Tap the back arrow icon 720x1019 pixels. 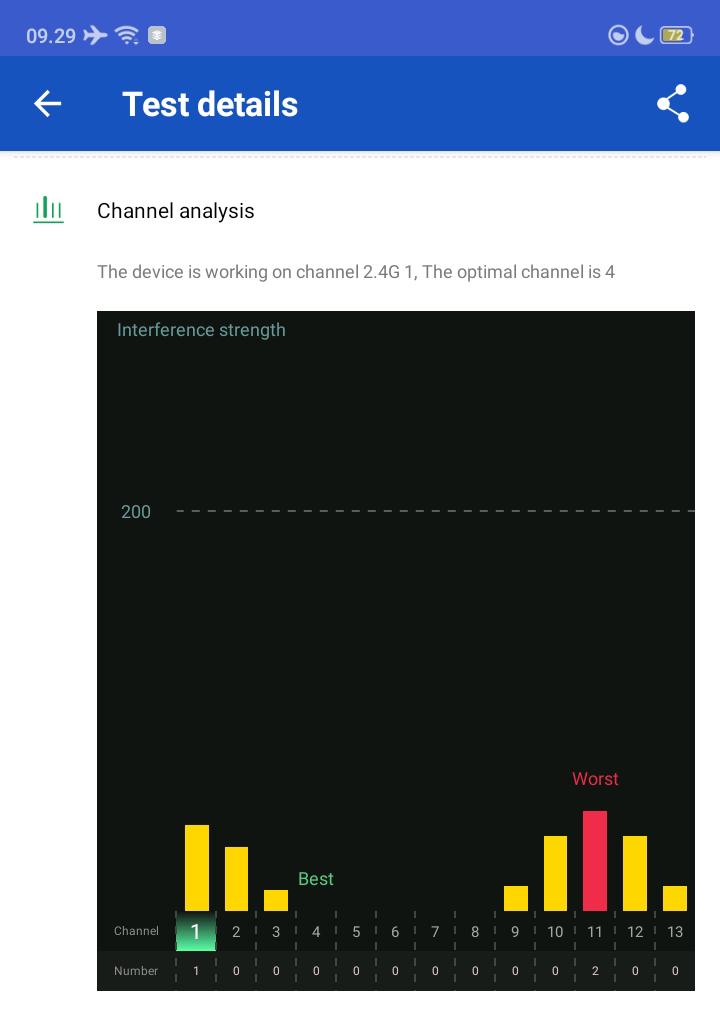(x=48, y=104)
